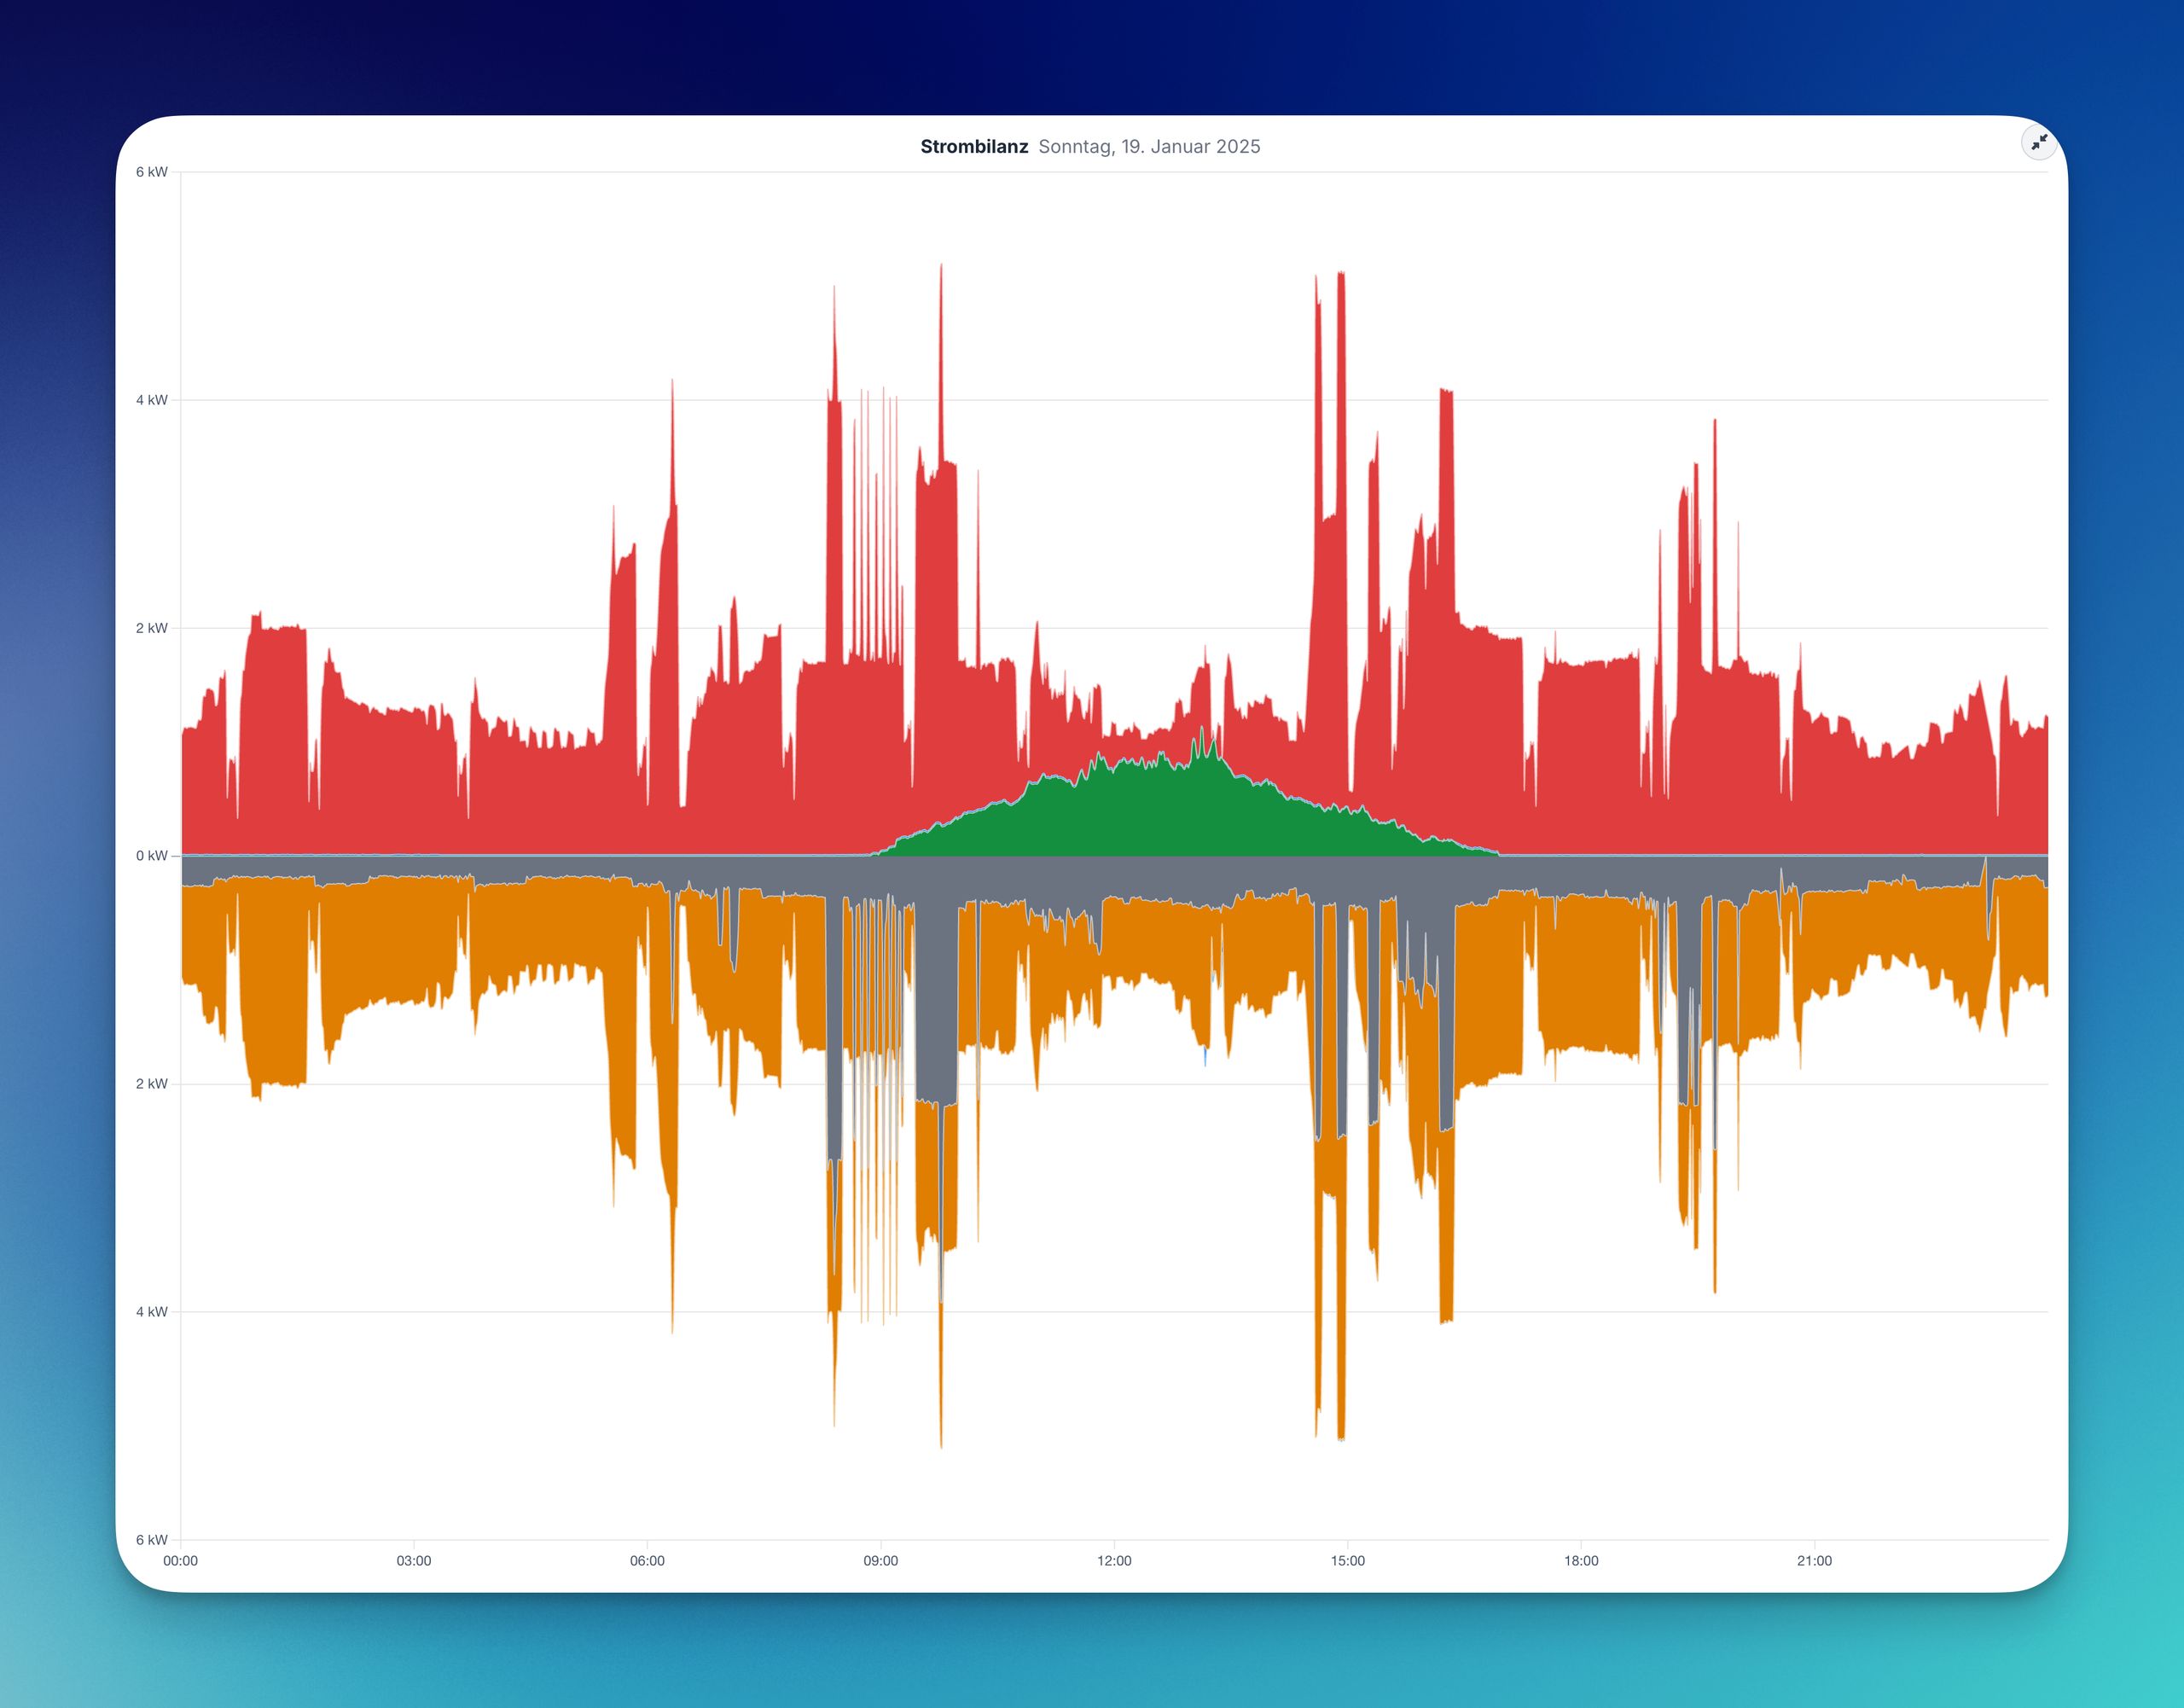Select the 21:00 time axis label
This screenshot has width=2184, height=1708.
(1814, 1561)
